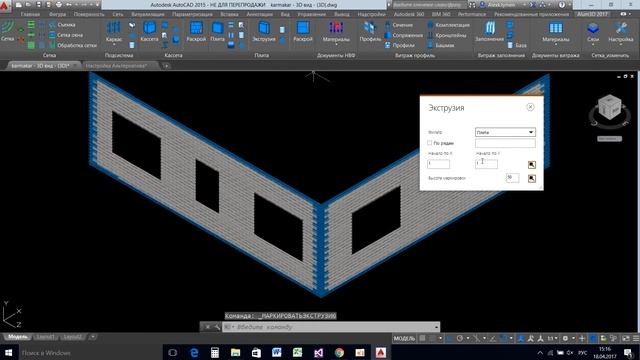The height and width of the screenshot is (360, 640).
Task: Click the Начало по X input field
Action: 438,164
